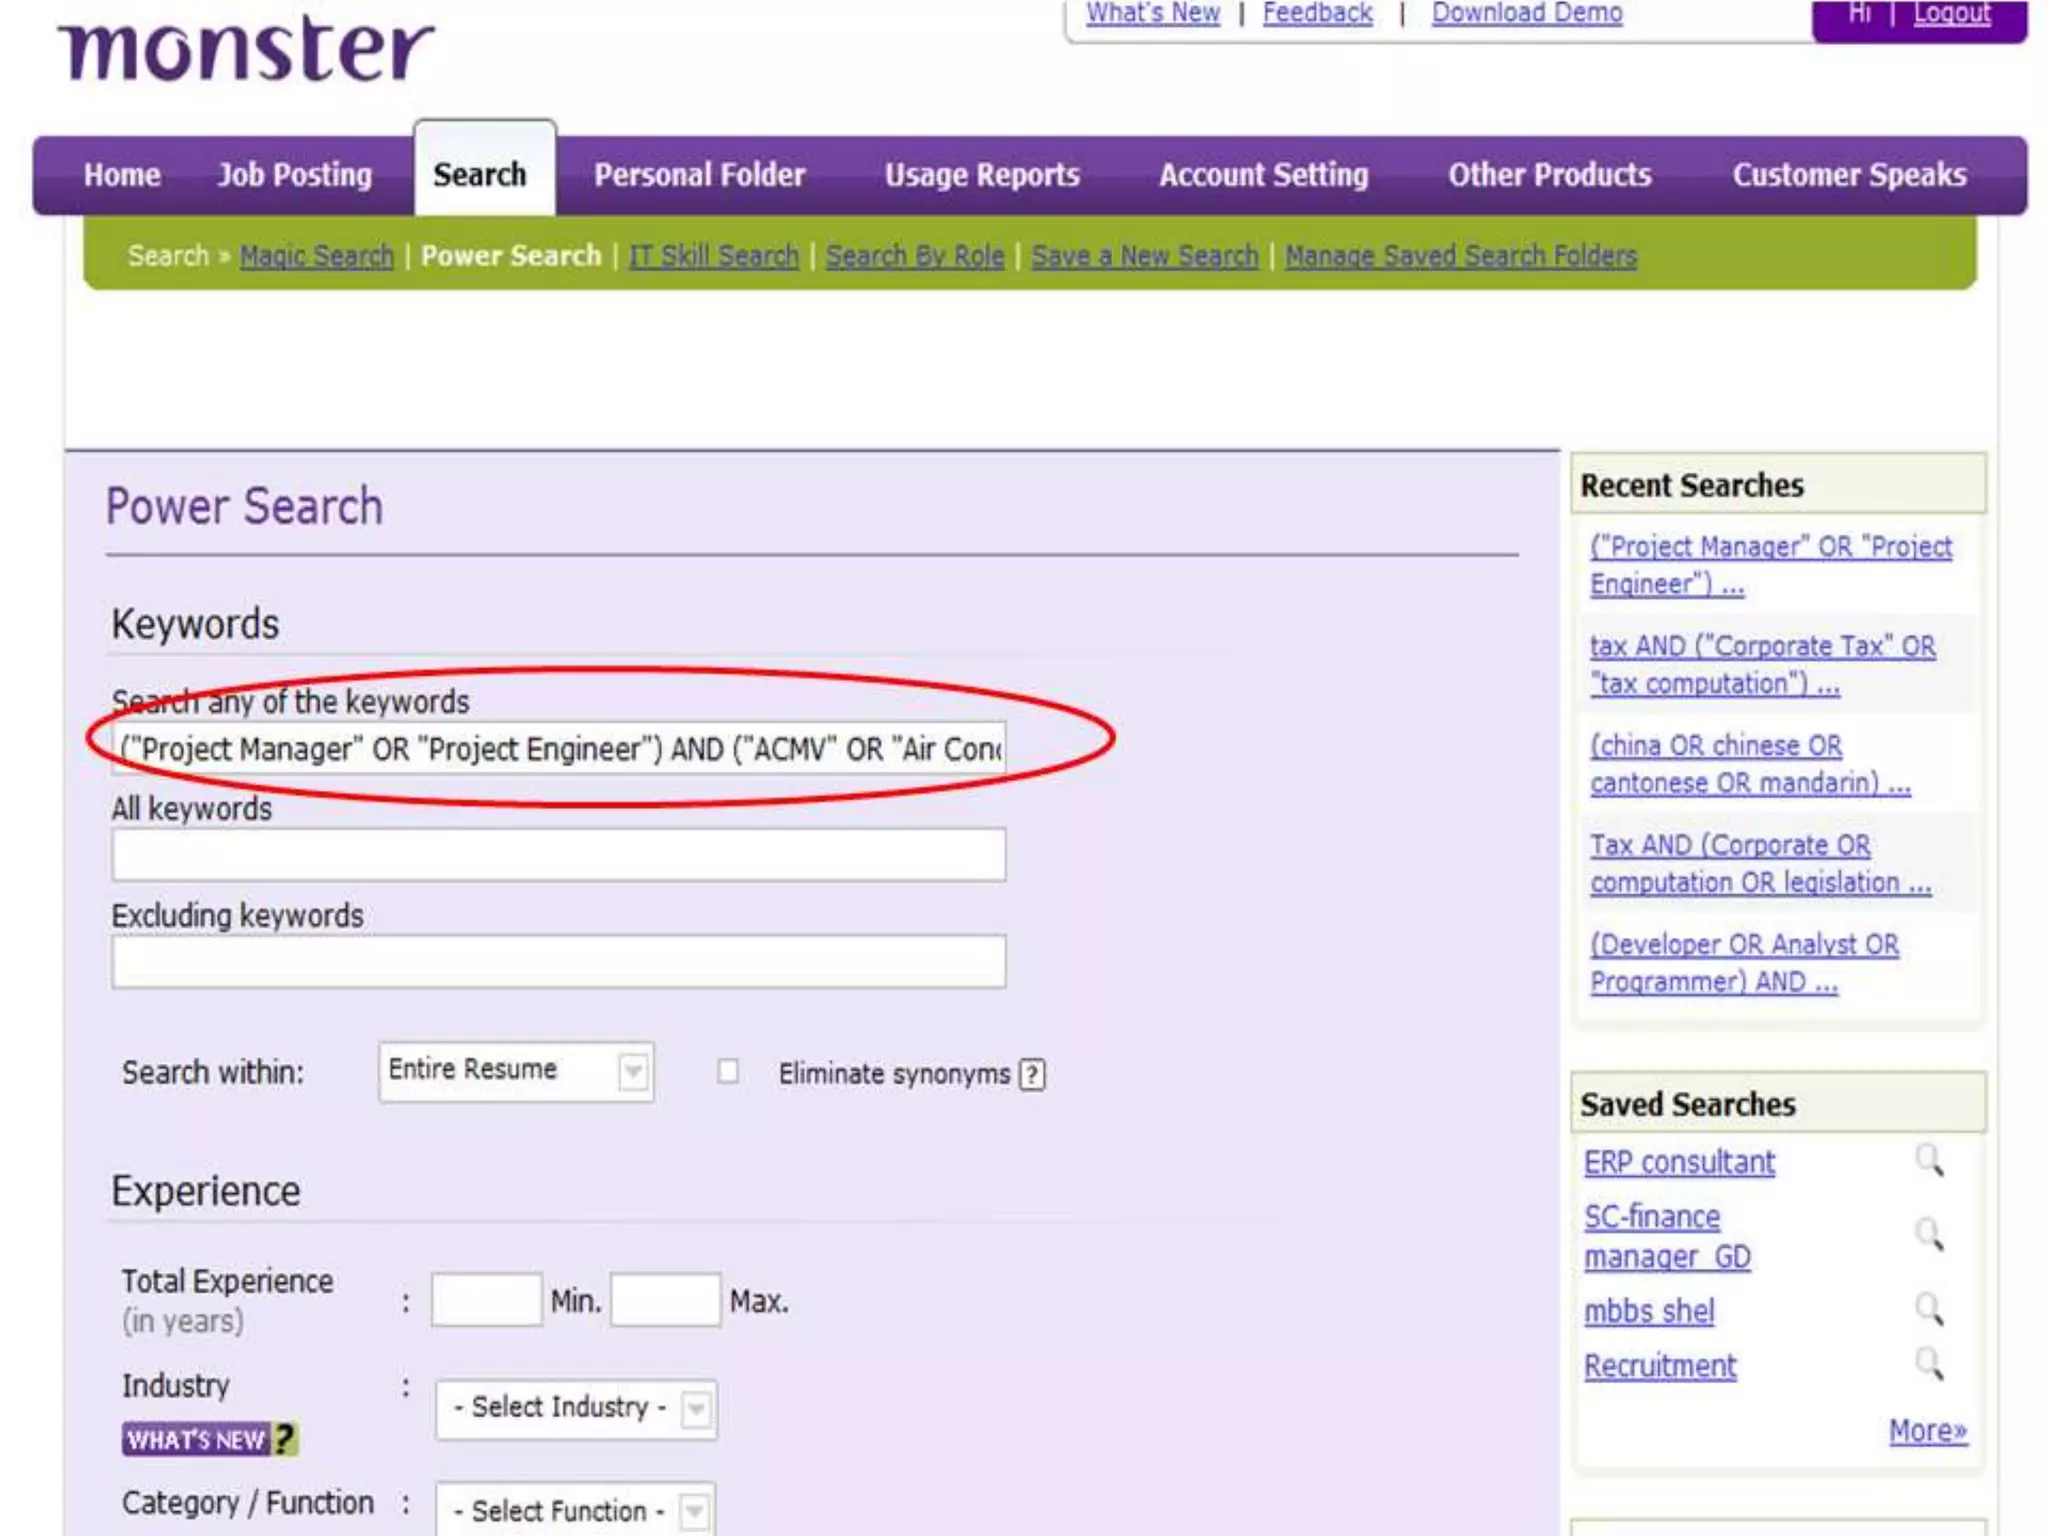Enable the Eliminate synonyms checkbox
Screen dimensions: 2048x1536
coord(728,1072)
